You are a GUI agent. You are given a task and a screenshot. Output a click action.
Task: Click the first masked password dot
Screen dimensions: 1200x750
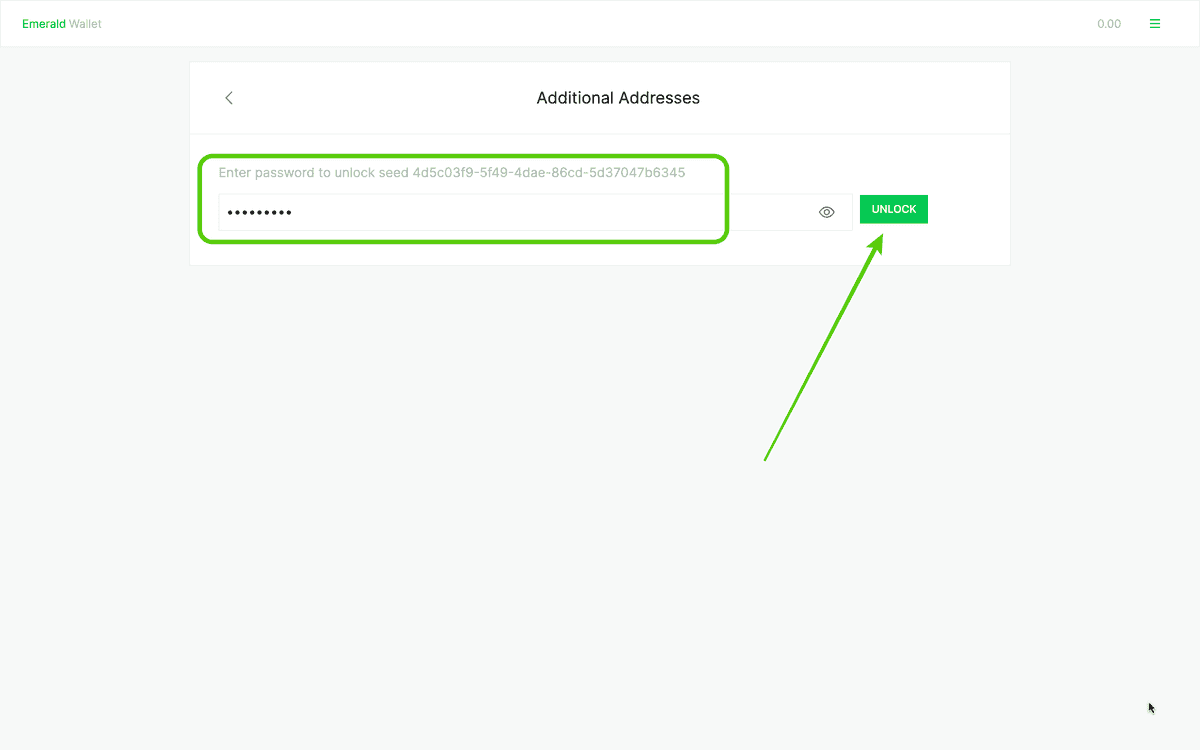coord(229,212)
